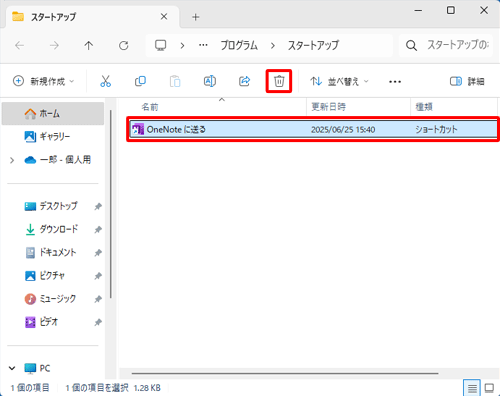
Task: Open the 並べ替え sort dropdown
Action: [339, 81]
